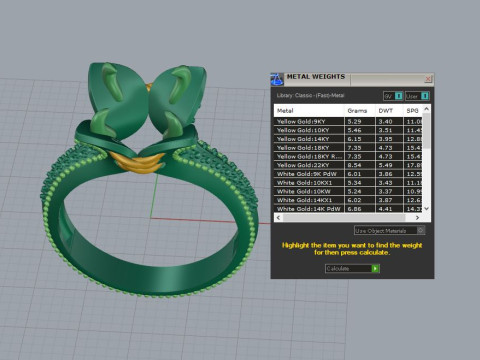480x360 pixels.
Task: Select the Yellow Gold:14KY row
Action: (x=348, y=139)
